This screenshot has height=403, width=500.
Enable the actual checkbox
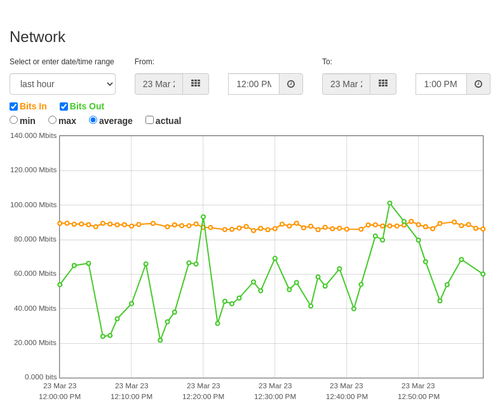point(150,120)
